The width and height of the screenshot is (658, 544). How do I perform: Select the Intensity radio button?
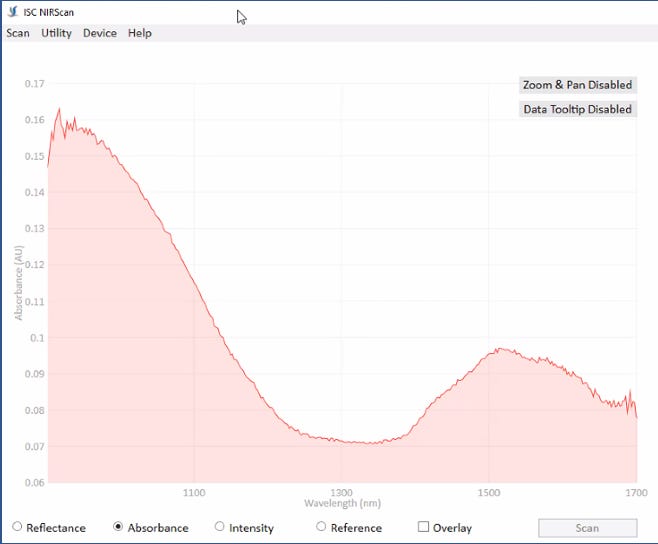(219, 526)
